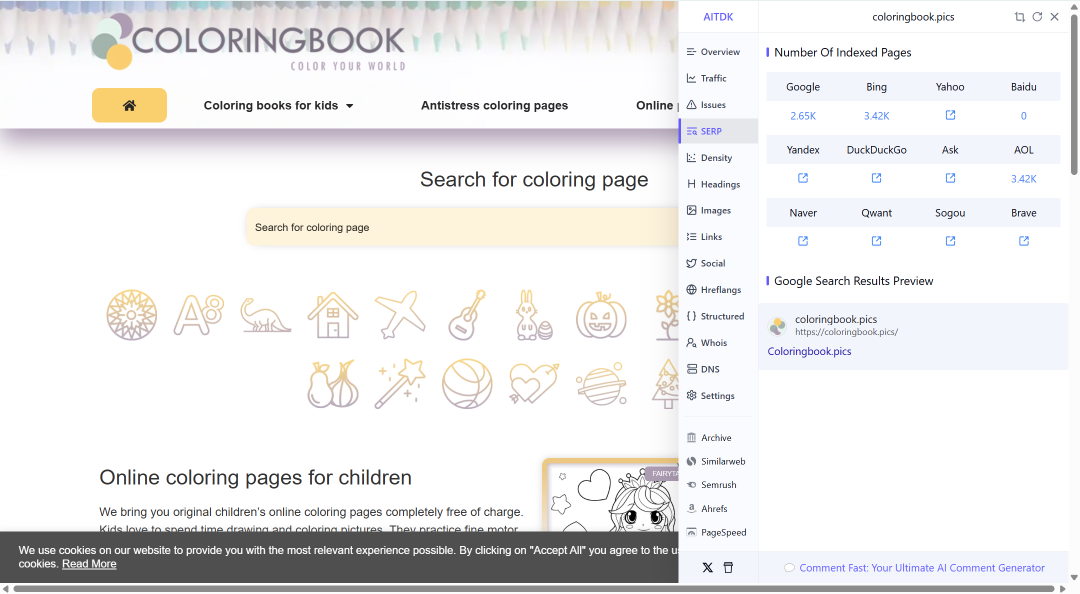The image size is (1080, 594).
Task: Click the fairy tale coloring page thumbnail
Action: coord(612,495)
